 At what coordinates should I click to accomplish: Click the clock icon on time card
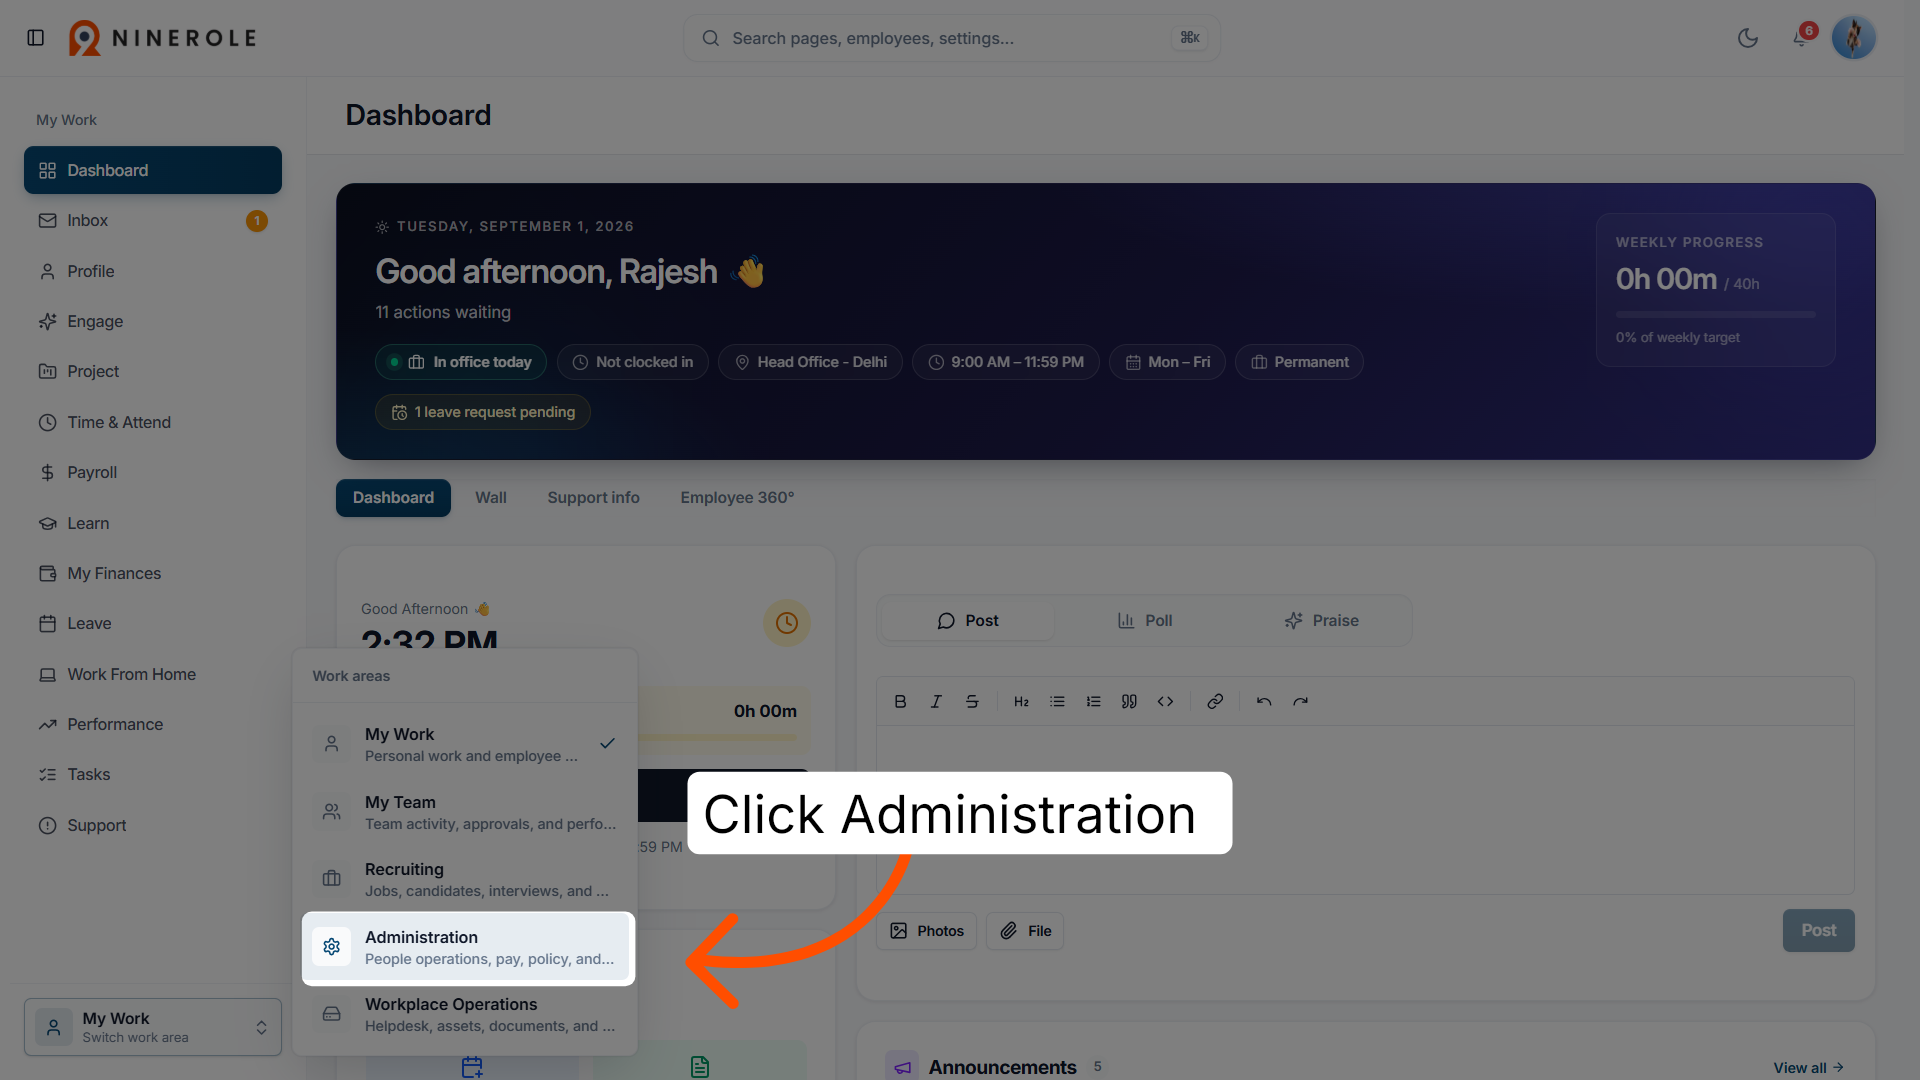[787, 623]
